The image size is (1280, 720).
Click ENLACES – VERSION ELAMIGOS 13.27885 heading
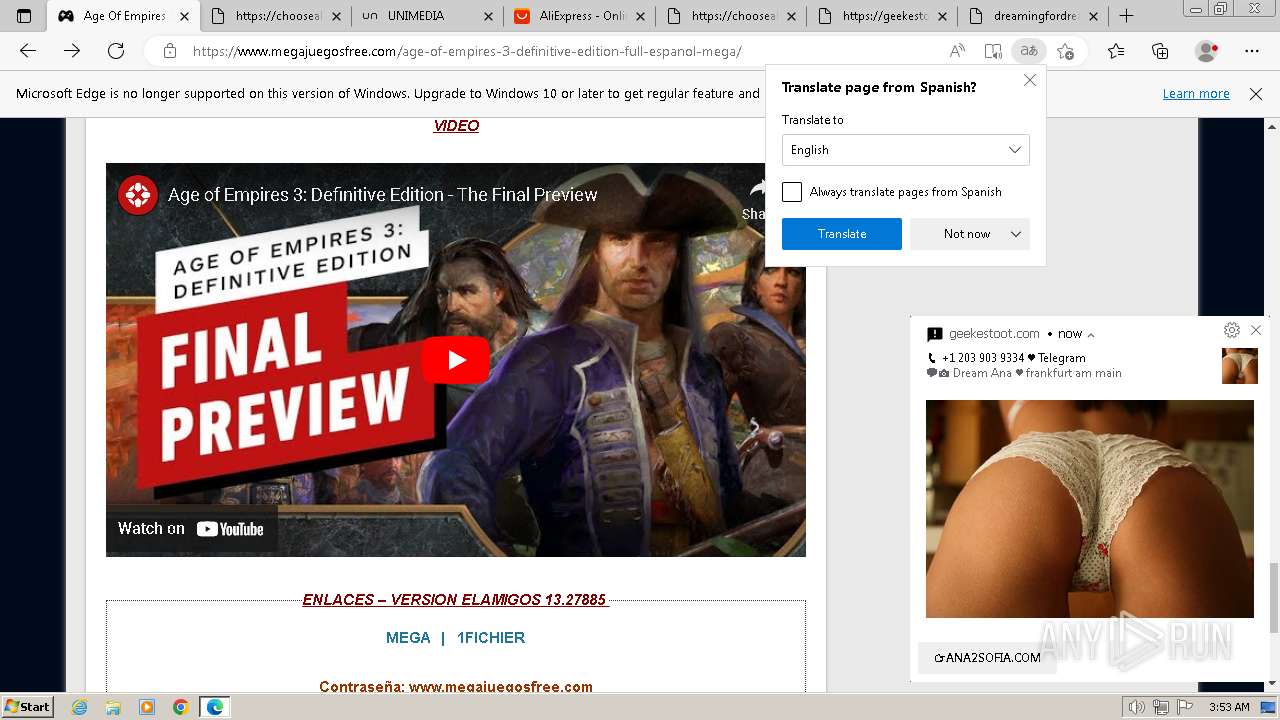pos(454,600)
